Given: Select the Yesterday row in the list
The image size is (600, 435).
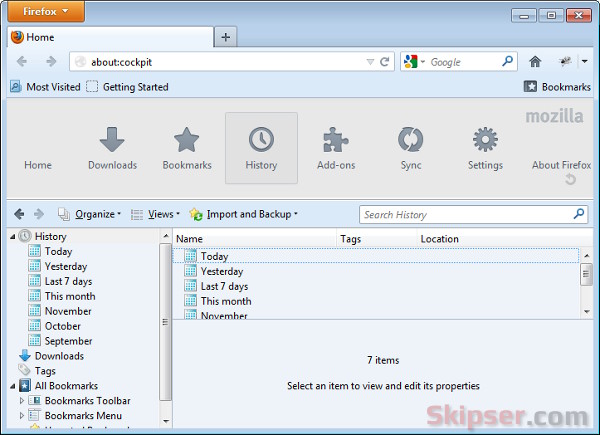Looking at the screenshot, I should (x=376, y=271).
